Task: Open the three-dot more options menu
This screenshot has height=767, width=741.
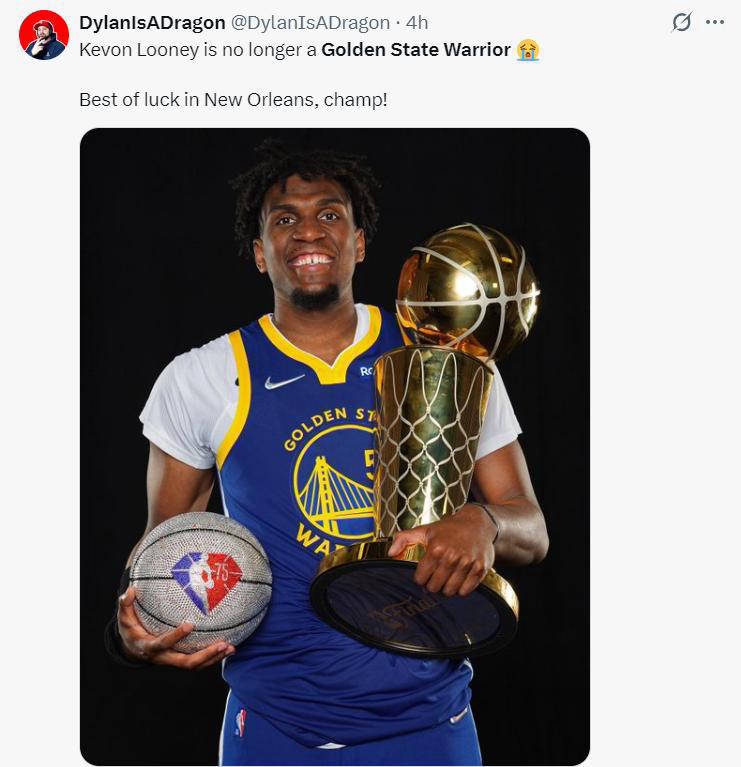Action: (x=714, y=22)
